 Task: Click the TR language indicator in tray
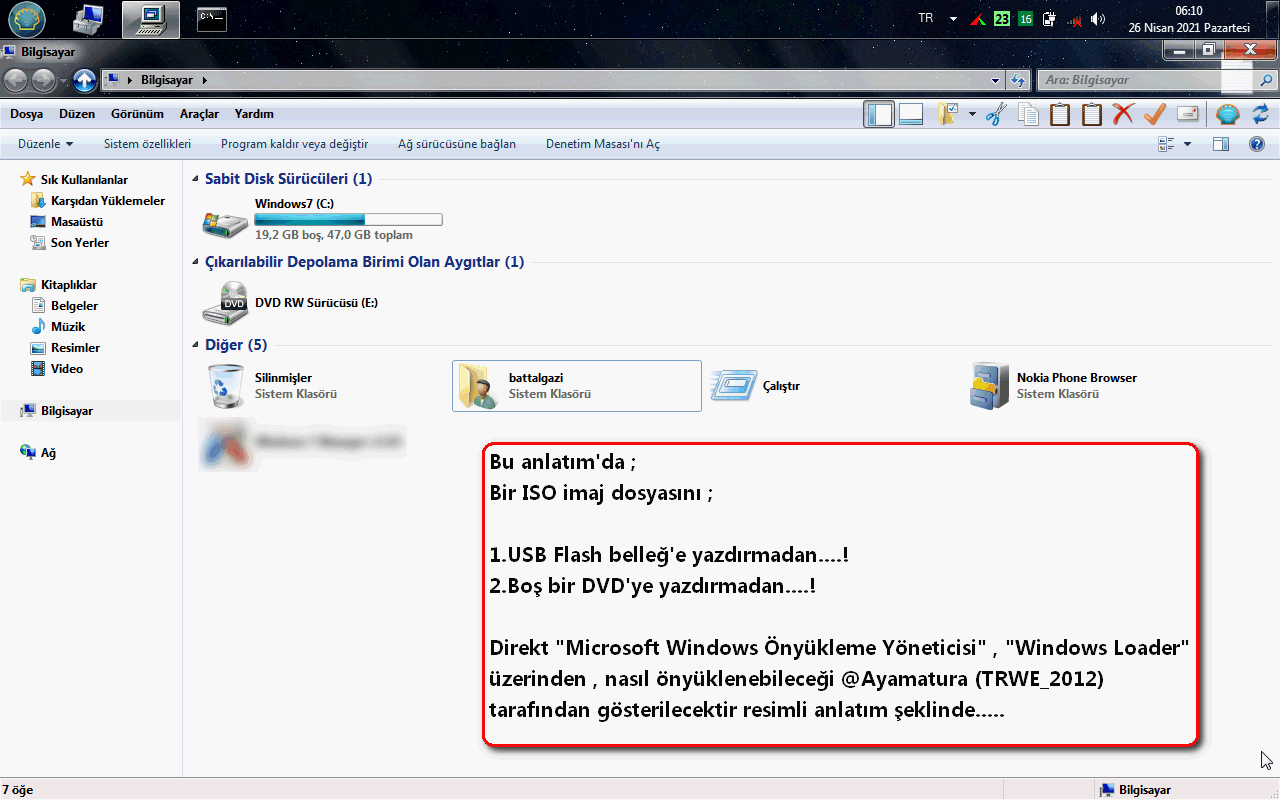(x=925, y=19)
